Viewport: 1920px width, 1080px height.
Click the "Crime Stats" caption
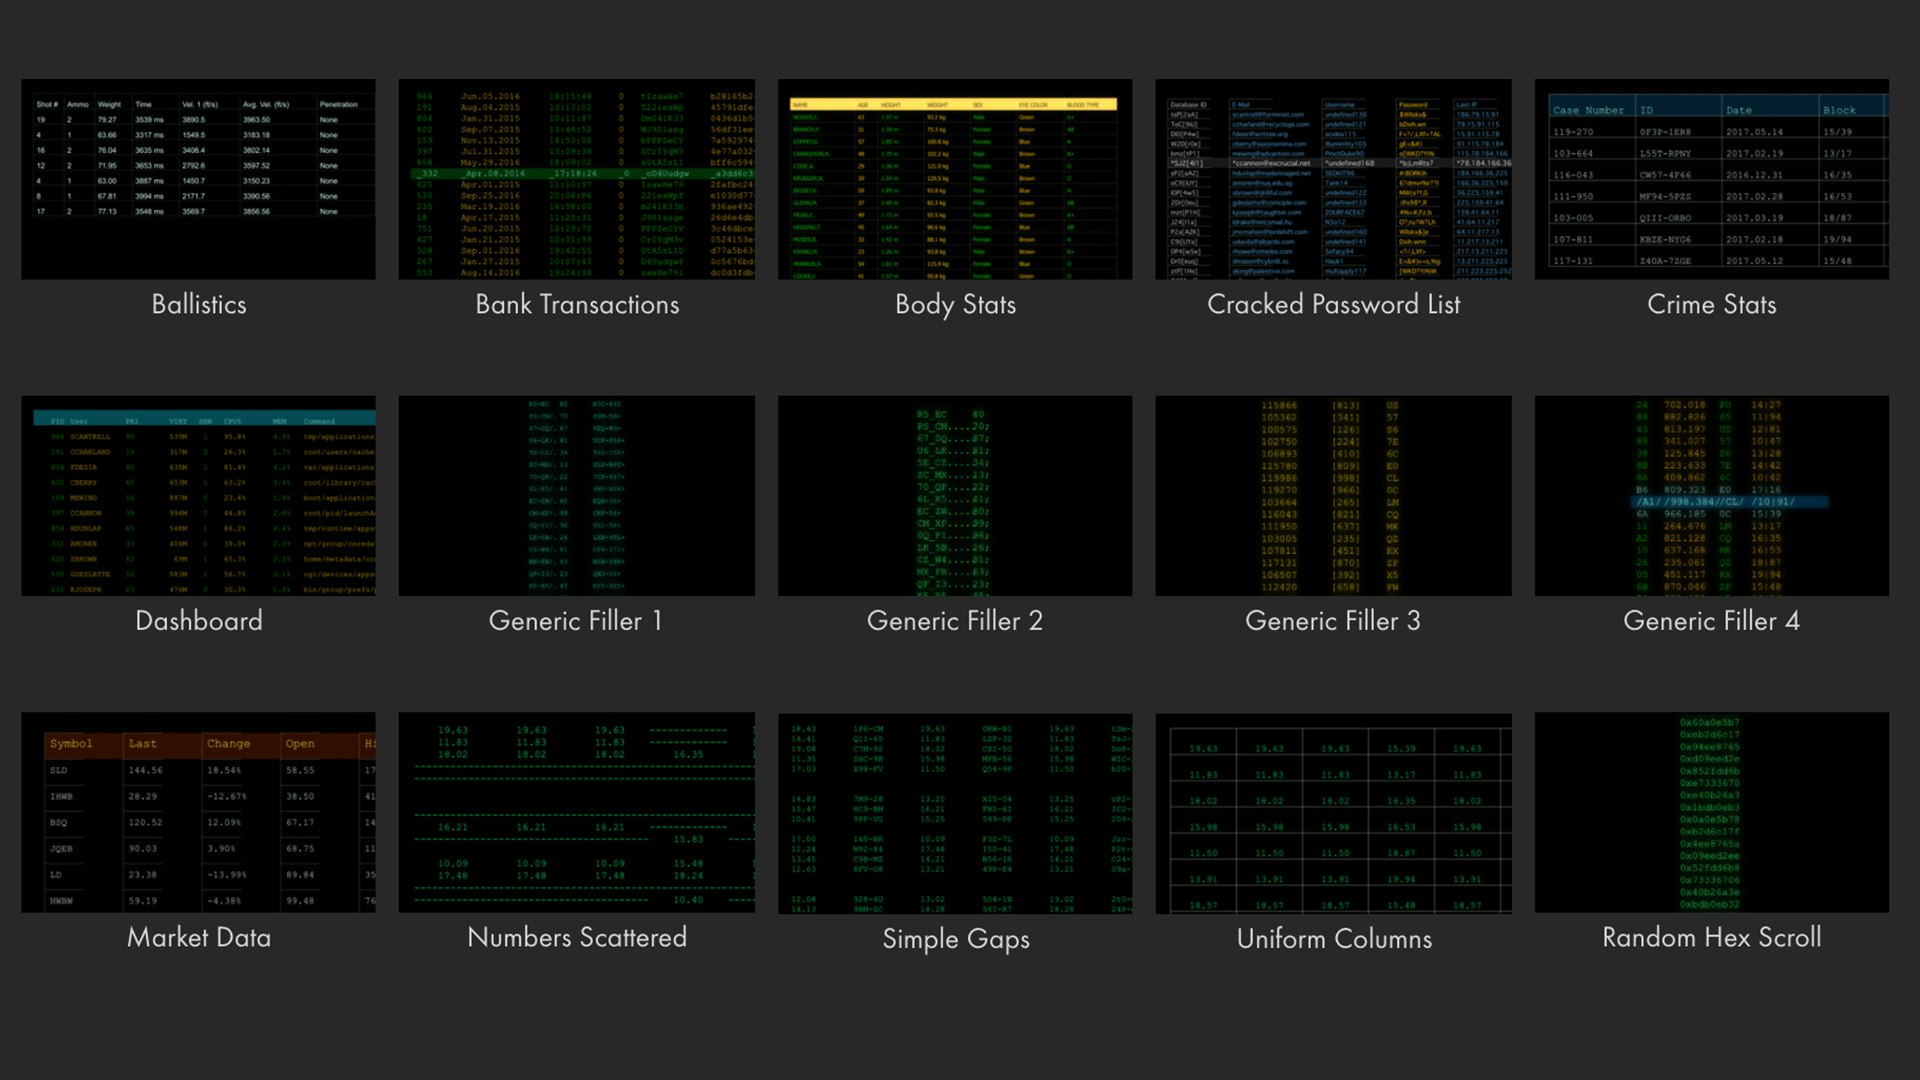coord(1711,304)
